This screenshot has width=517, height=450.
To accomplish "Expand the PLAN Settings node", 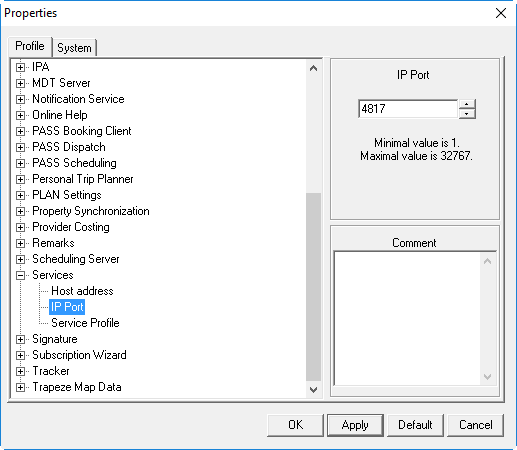I will (20, 195).
